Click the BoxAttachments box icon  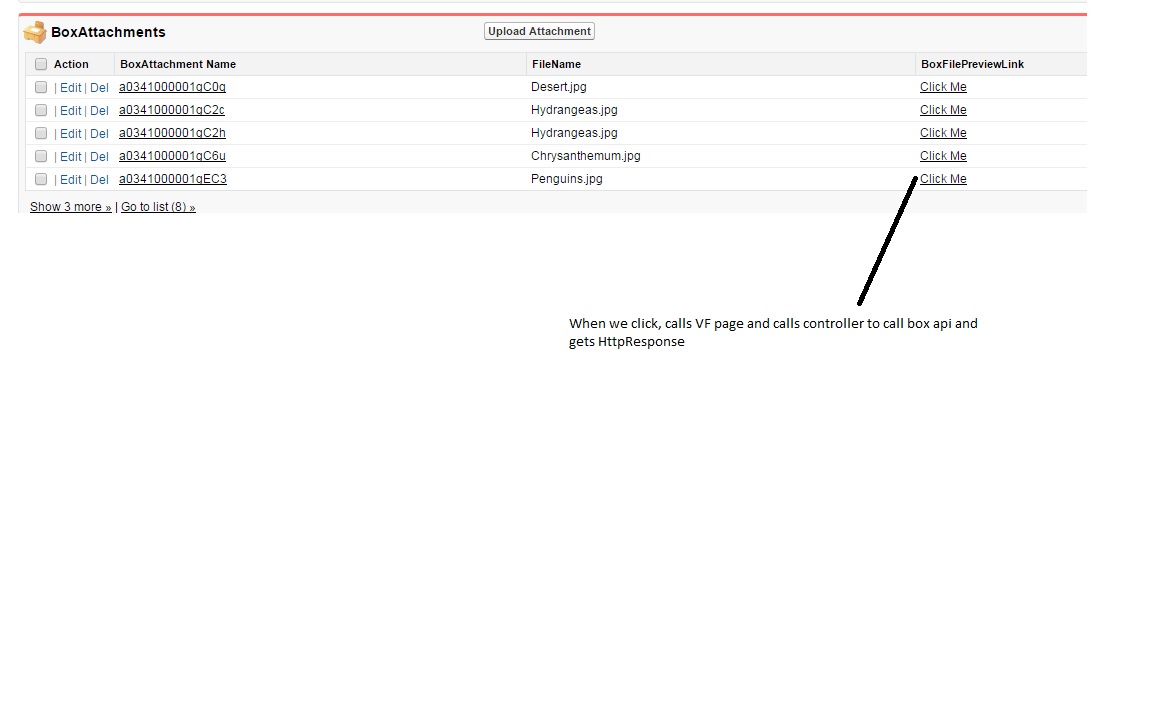pyautogui.click(x=35, y=32)
